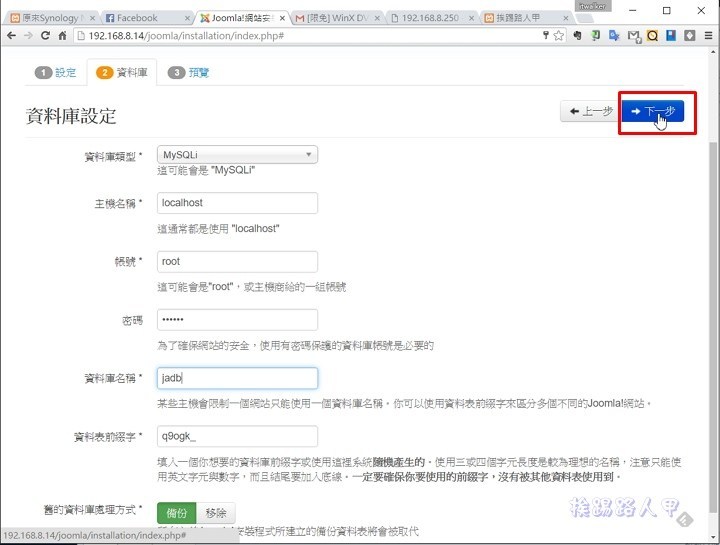Viewport: 720px width, 545px height.
Task: Open the Gmail mail checker extension
Action: (x=633, y=36)
